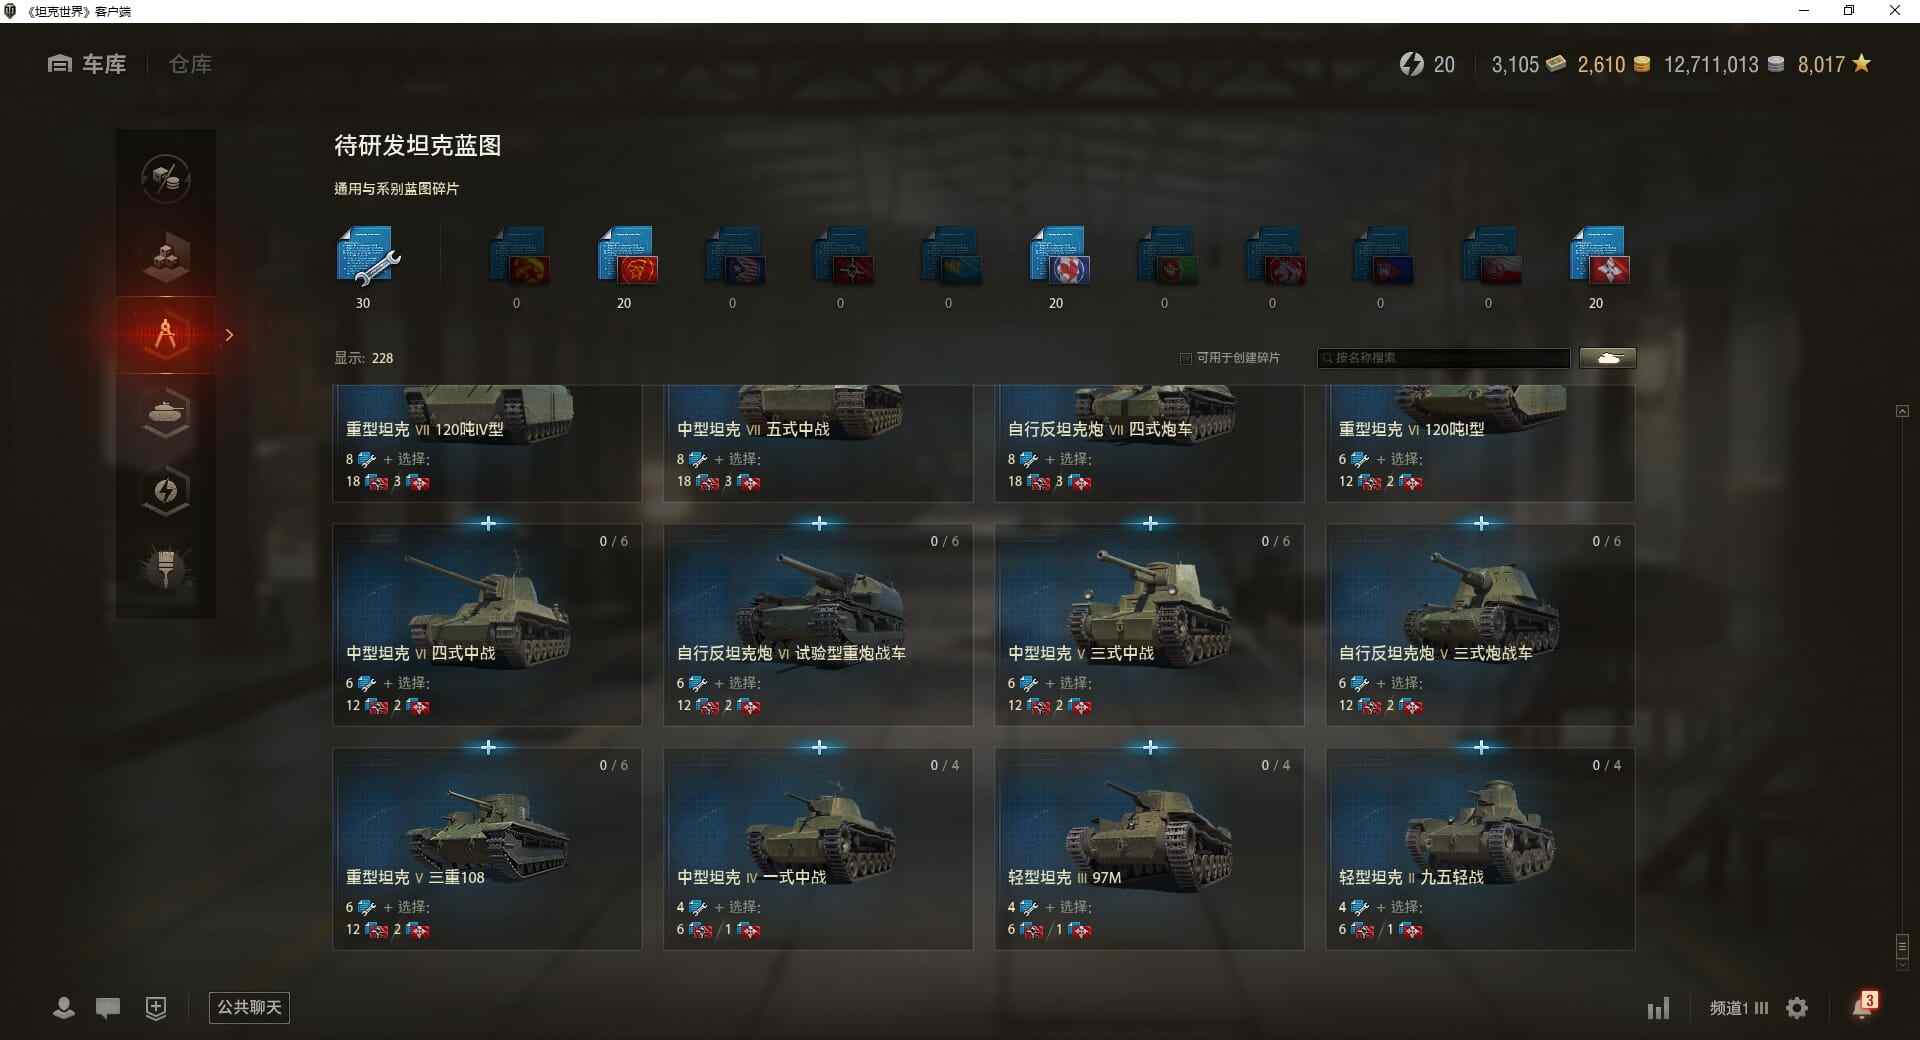Open the top sidebar storage icon
Viewport: 1920px width, 1040px height.
166,179
